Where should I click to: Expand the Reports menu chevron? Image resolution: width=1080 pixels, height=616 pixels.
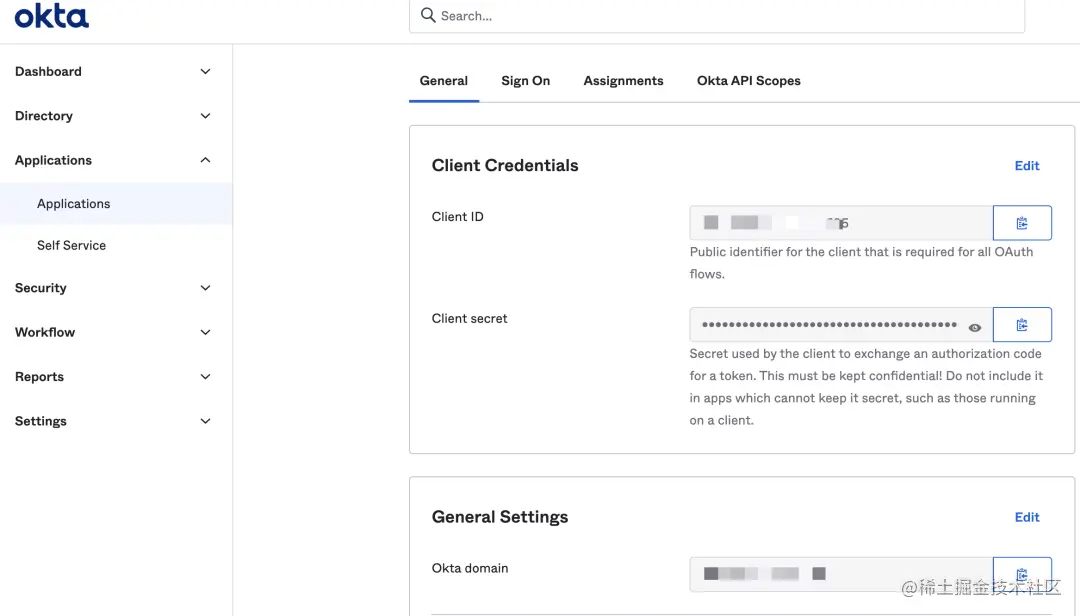click(205, 376)
